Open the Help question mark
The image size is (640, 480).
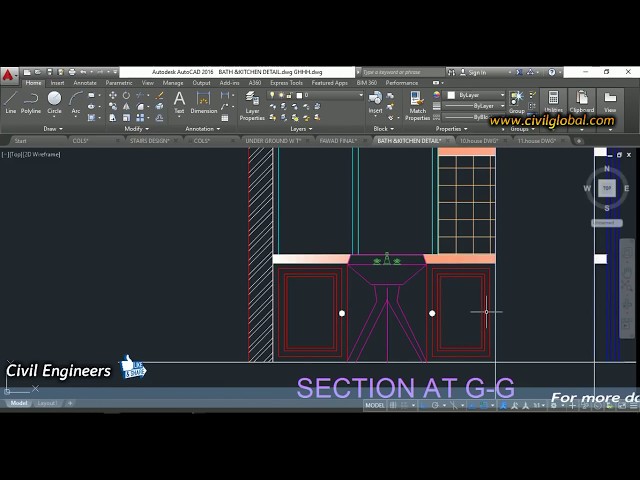pos(552,72)
